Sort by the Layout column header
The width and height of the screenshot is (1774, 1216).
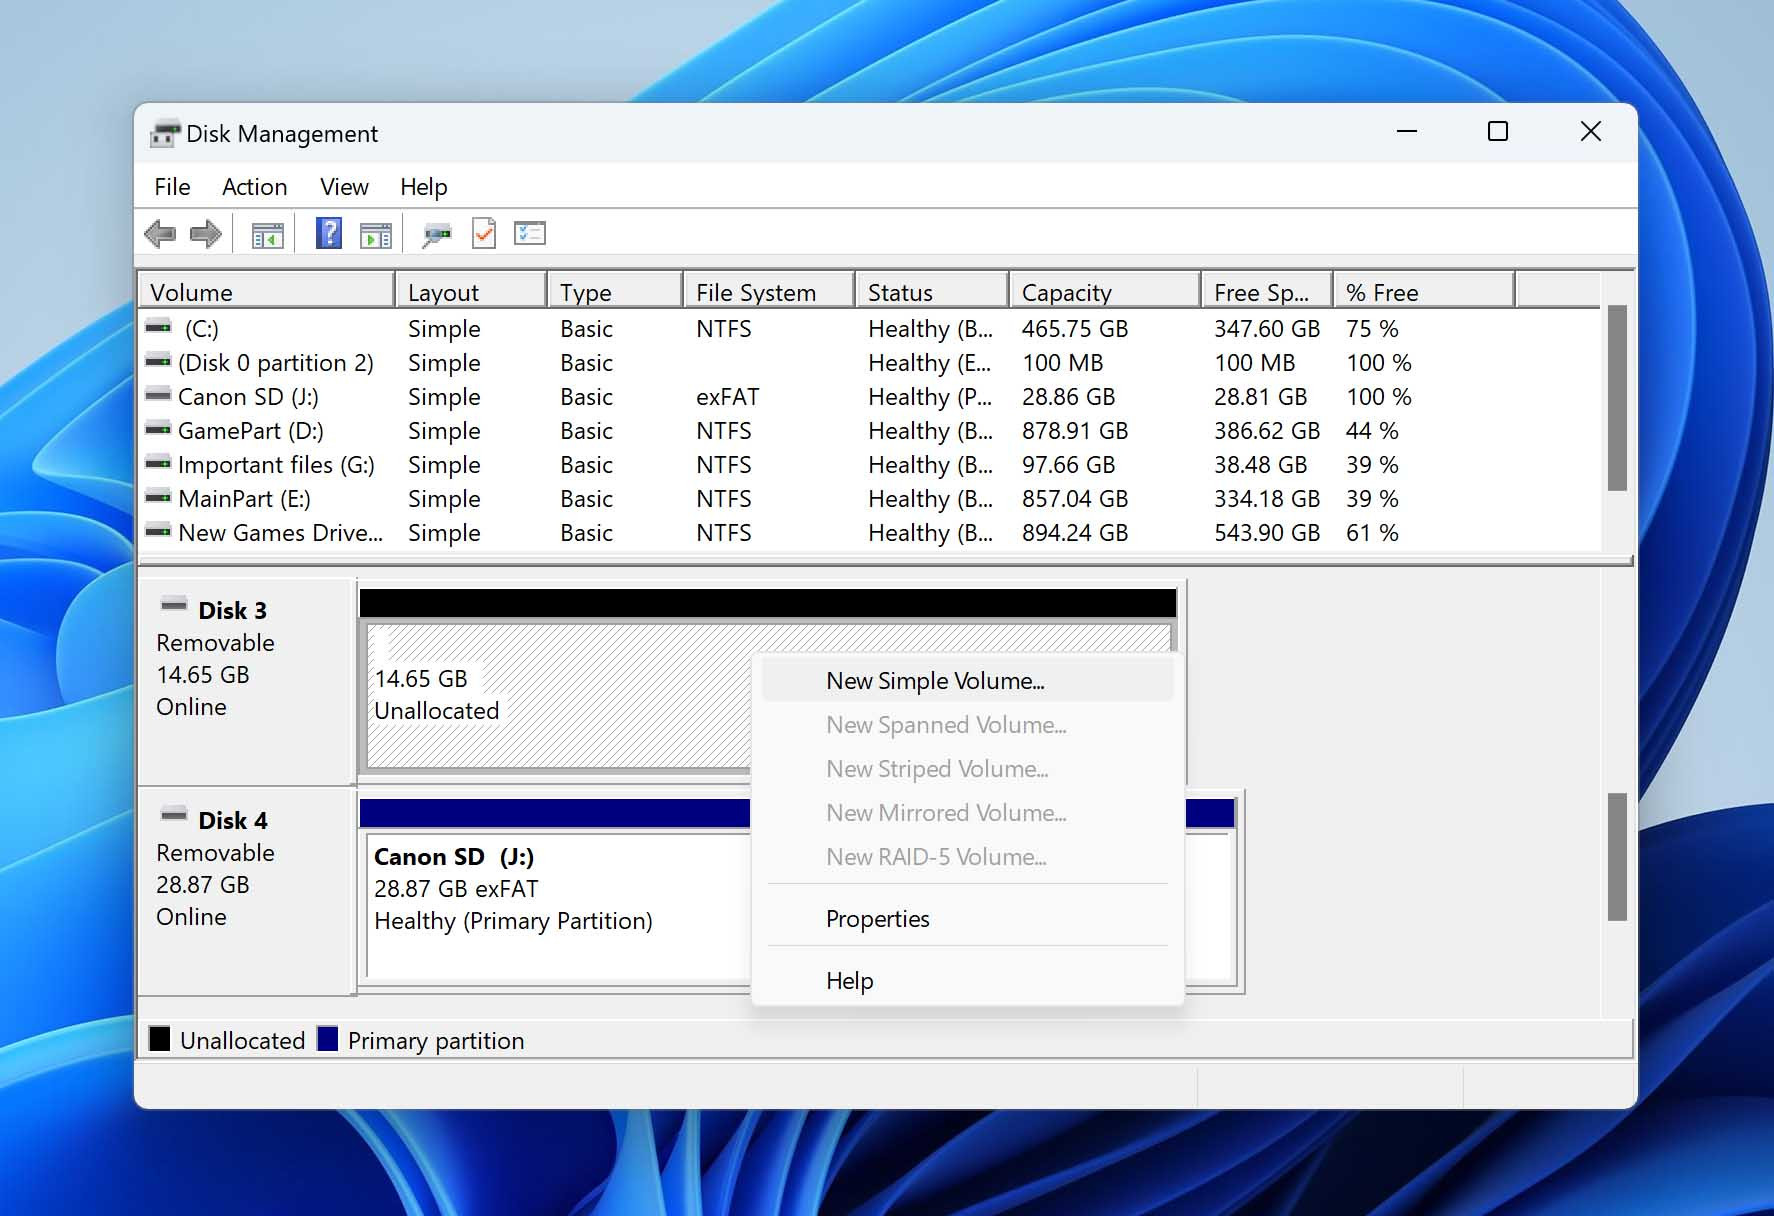pos(471,292)
